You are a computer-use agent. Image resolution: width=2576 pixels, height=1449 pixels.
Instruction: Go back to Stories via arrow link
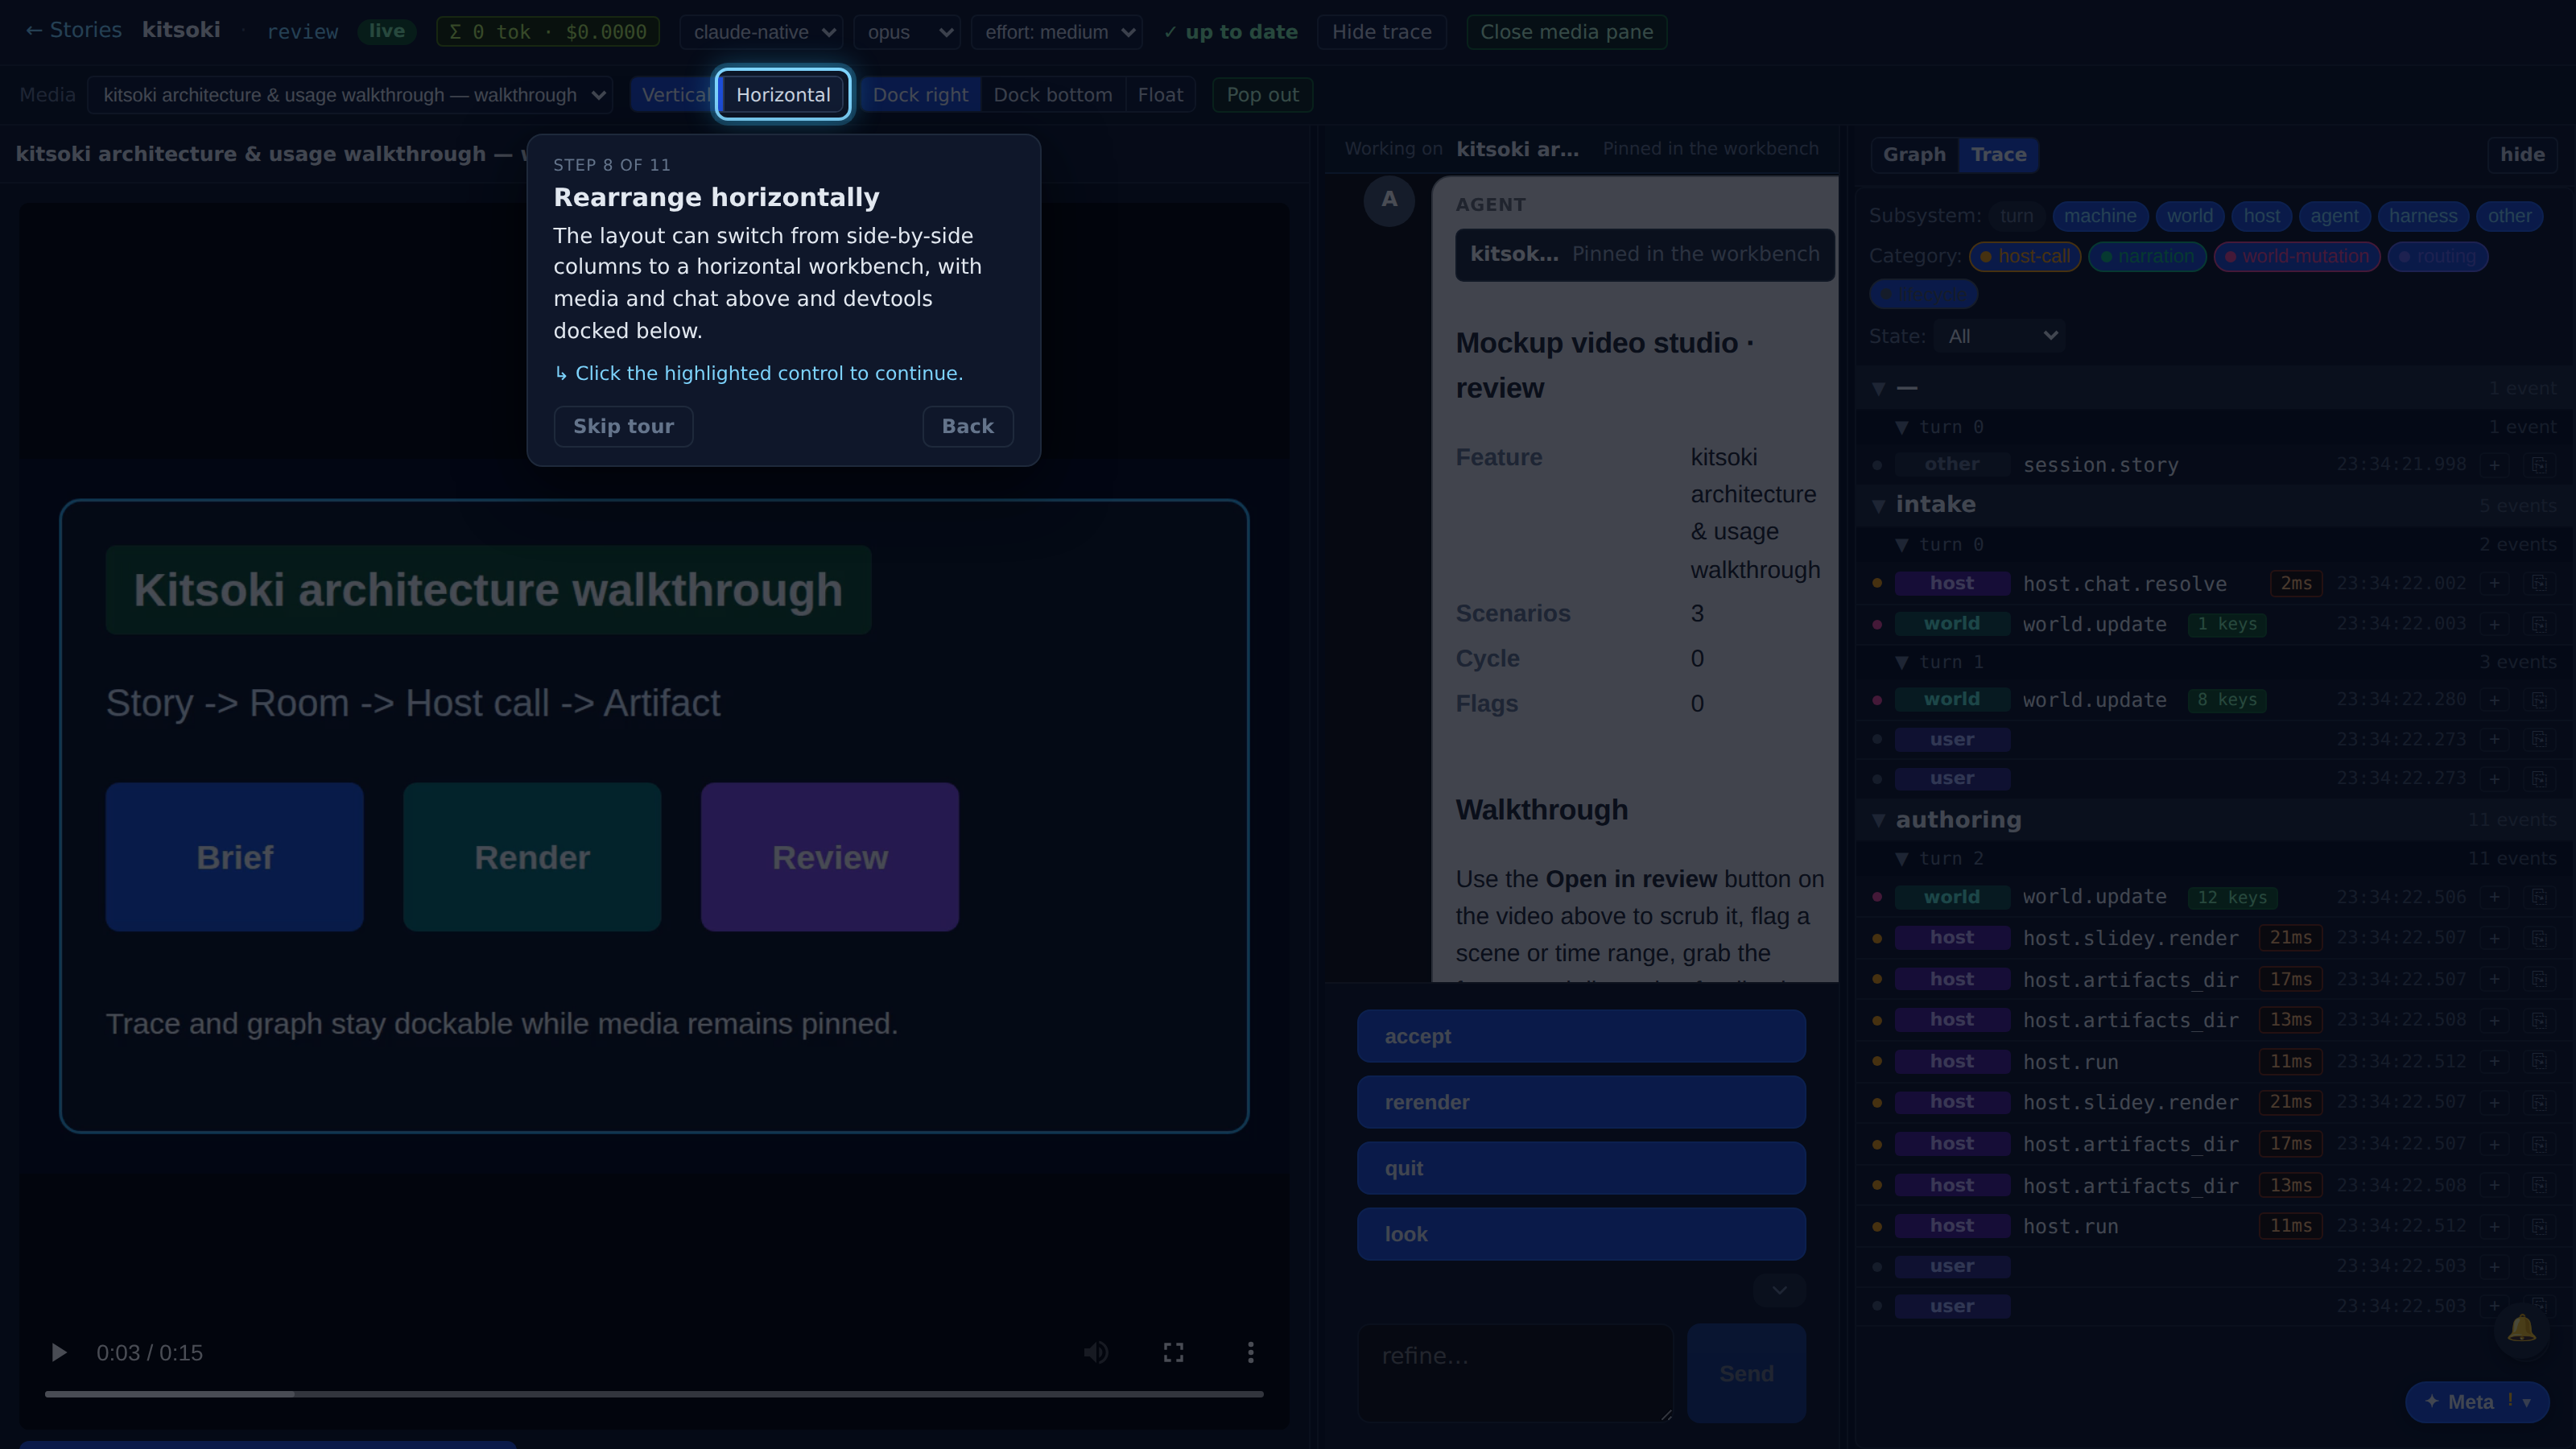73,30
